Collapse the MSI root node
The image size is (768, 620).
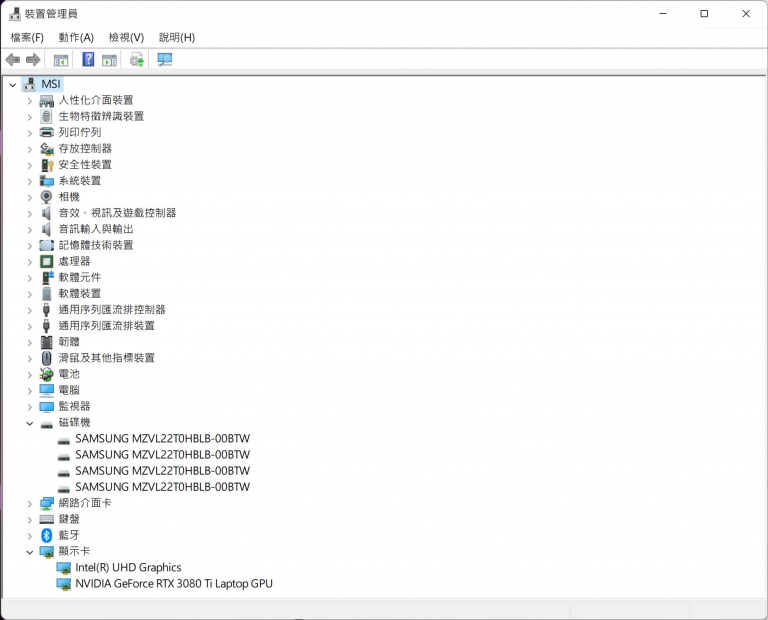[x=13, y=85]
